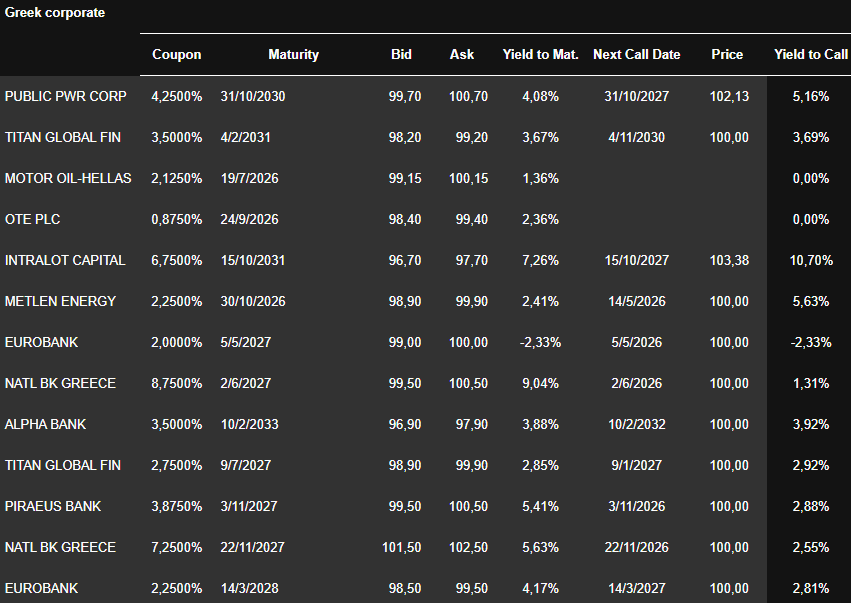Image resolution: width=851 pixels, height=603 pixels.
Task: Click the 2,81% yield to call
Action: (x=811, y=588)
